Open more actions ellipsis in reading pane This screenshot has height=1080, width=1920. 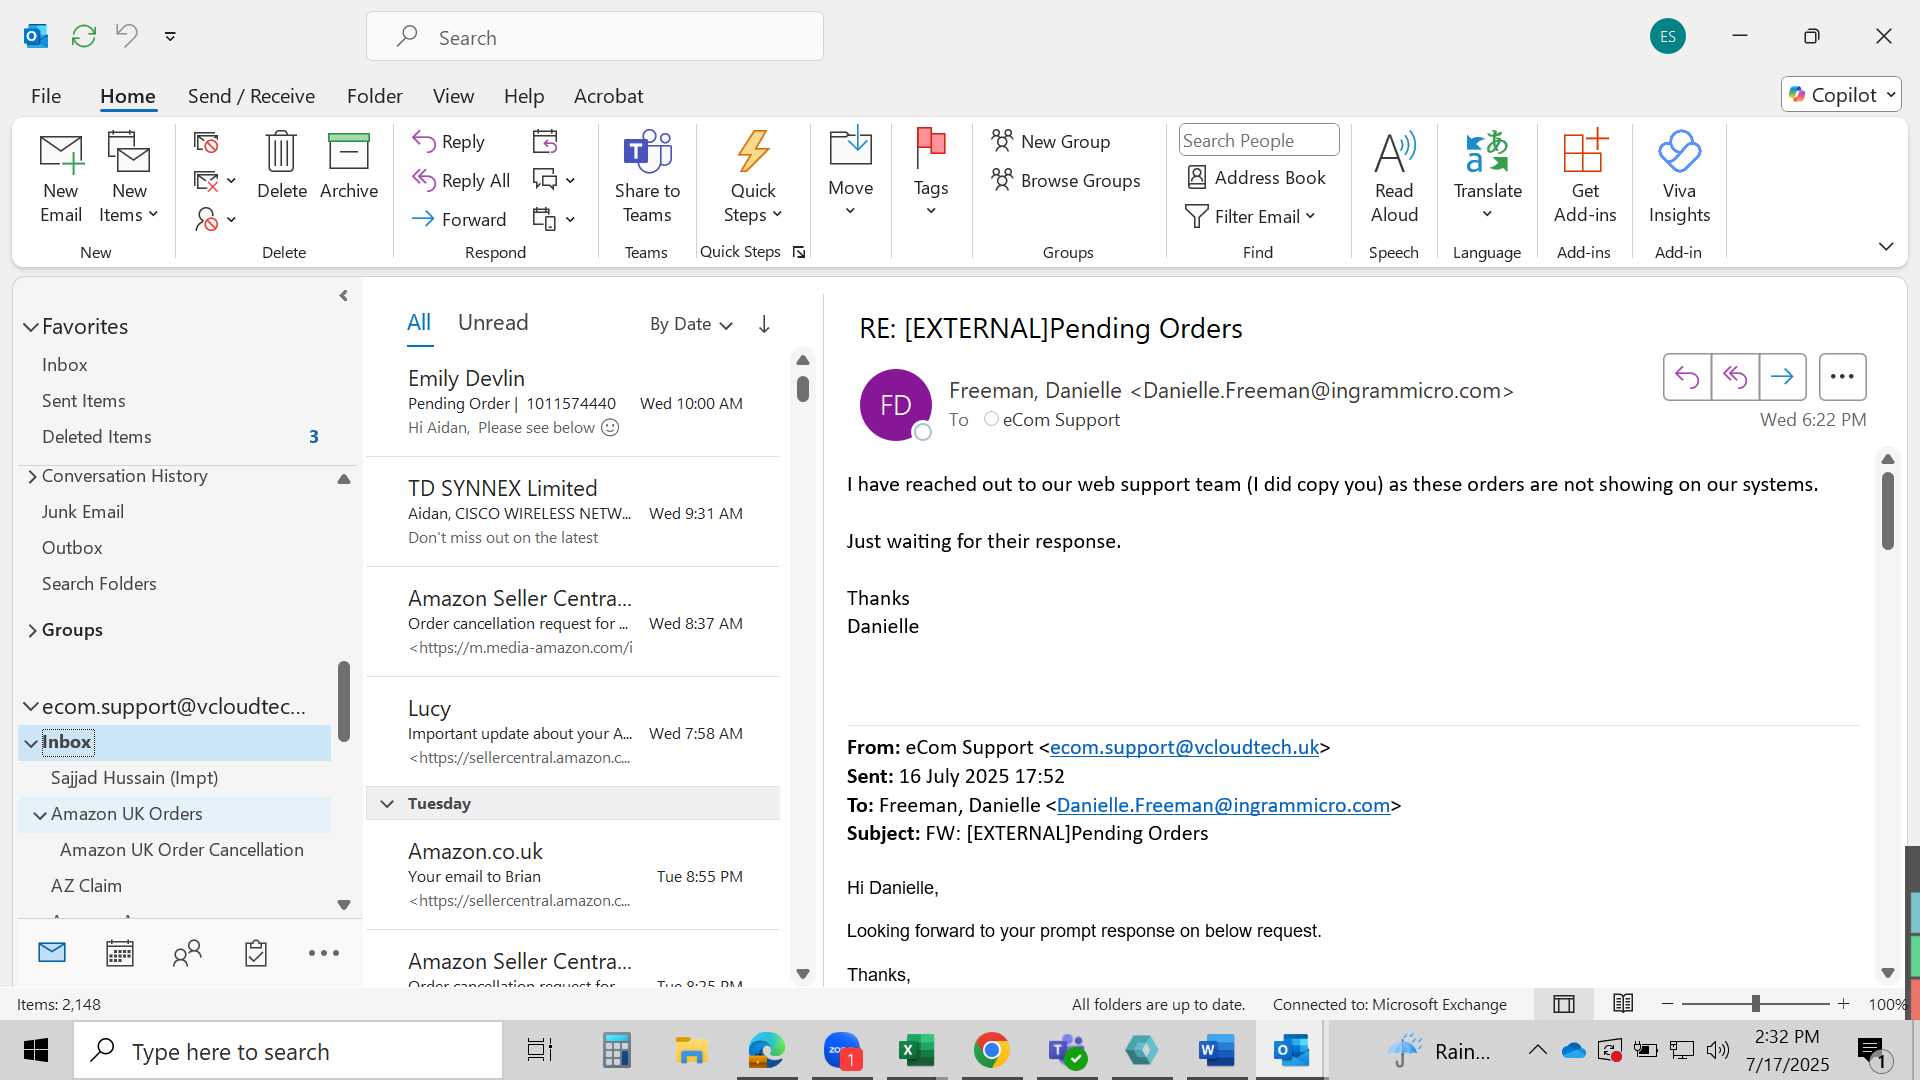pos(1842,377)
